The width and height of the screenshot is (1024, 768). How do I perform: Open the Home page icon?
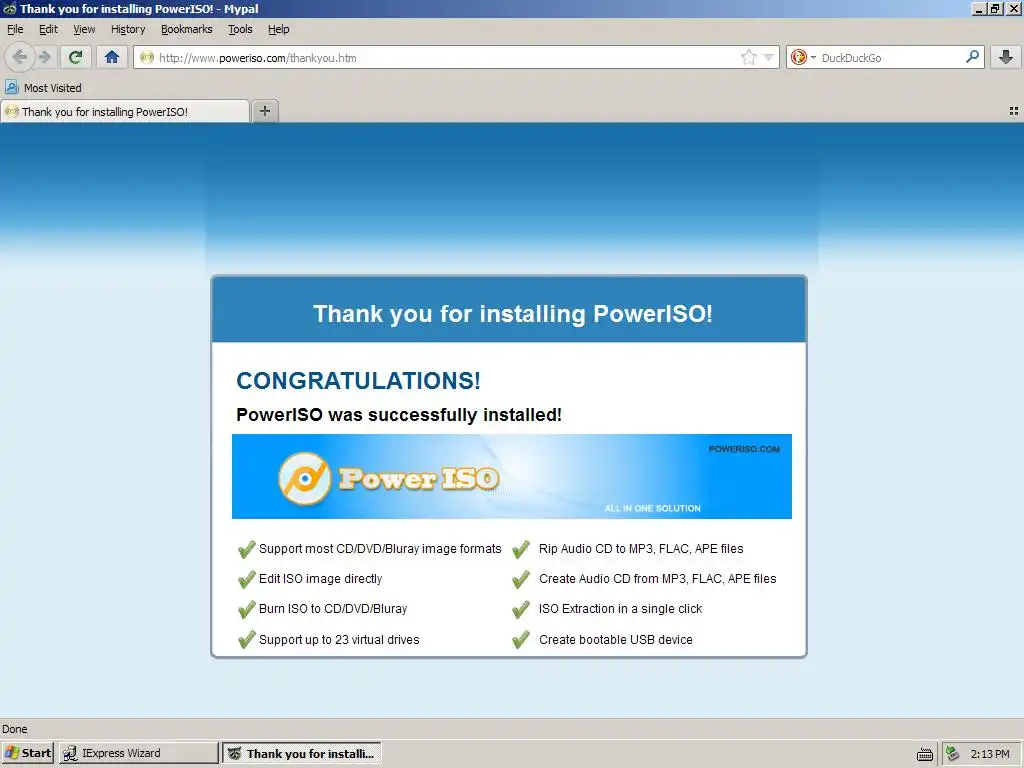pos(112,57)
